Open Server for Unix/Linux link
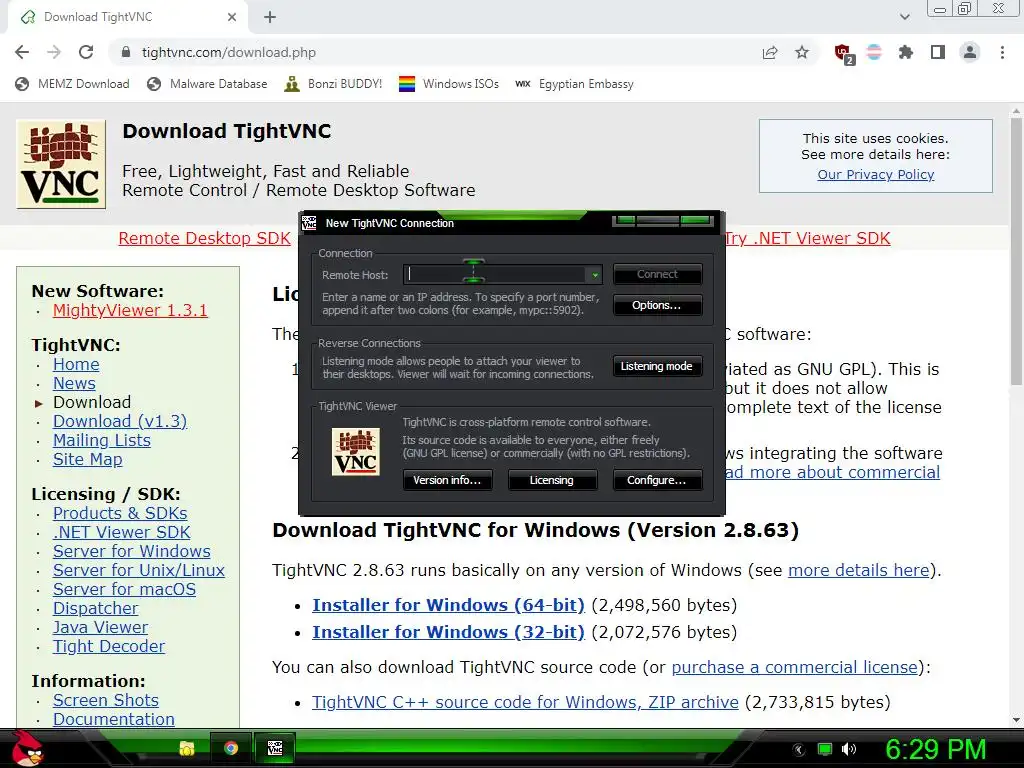1024x768 pixels. (138, 570)
